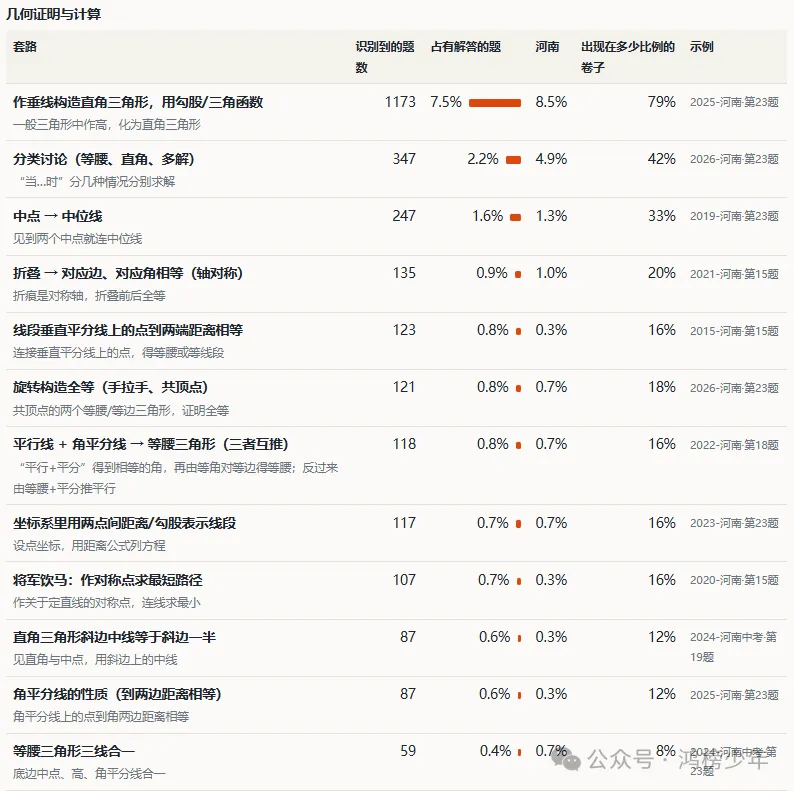Viewport: 794px width, 791px height.
Task: Select row title '平行线 + 角平分线 → 等腰三角形'
Action: pos(151,444)
